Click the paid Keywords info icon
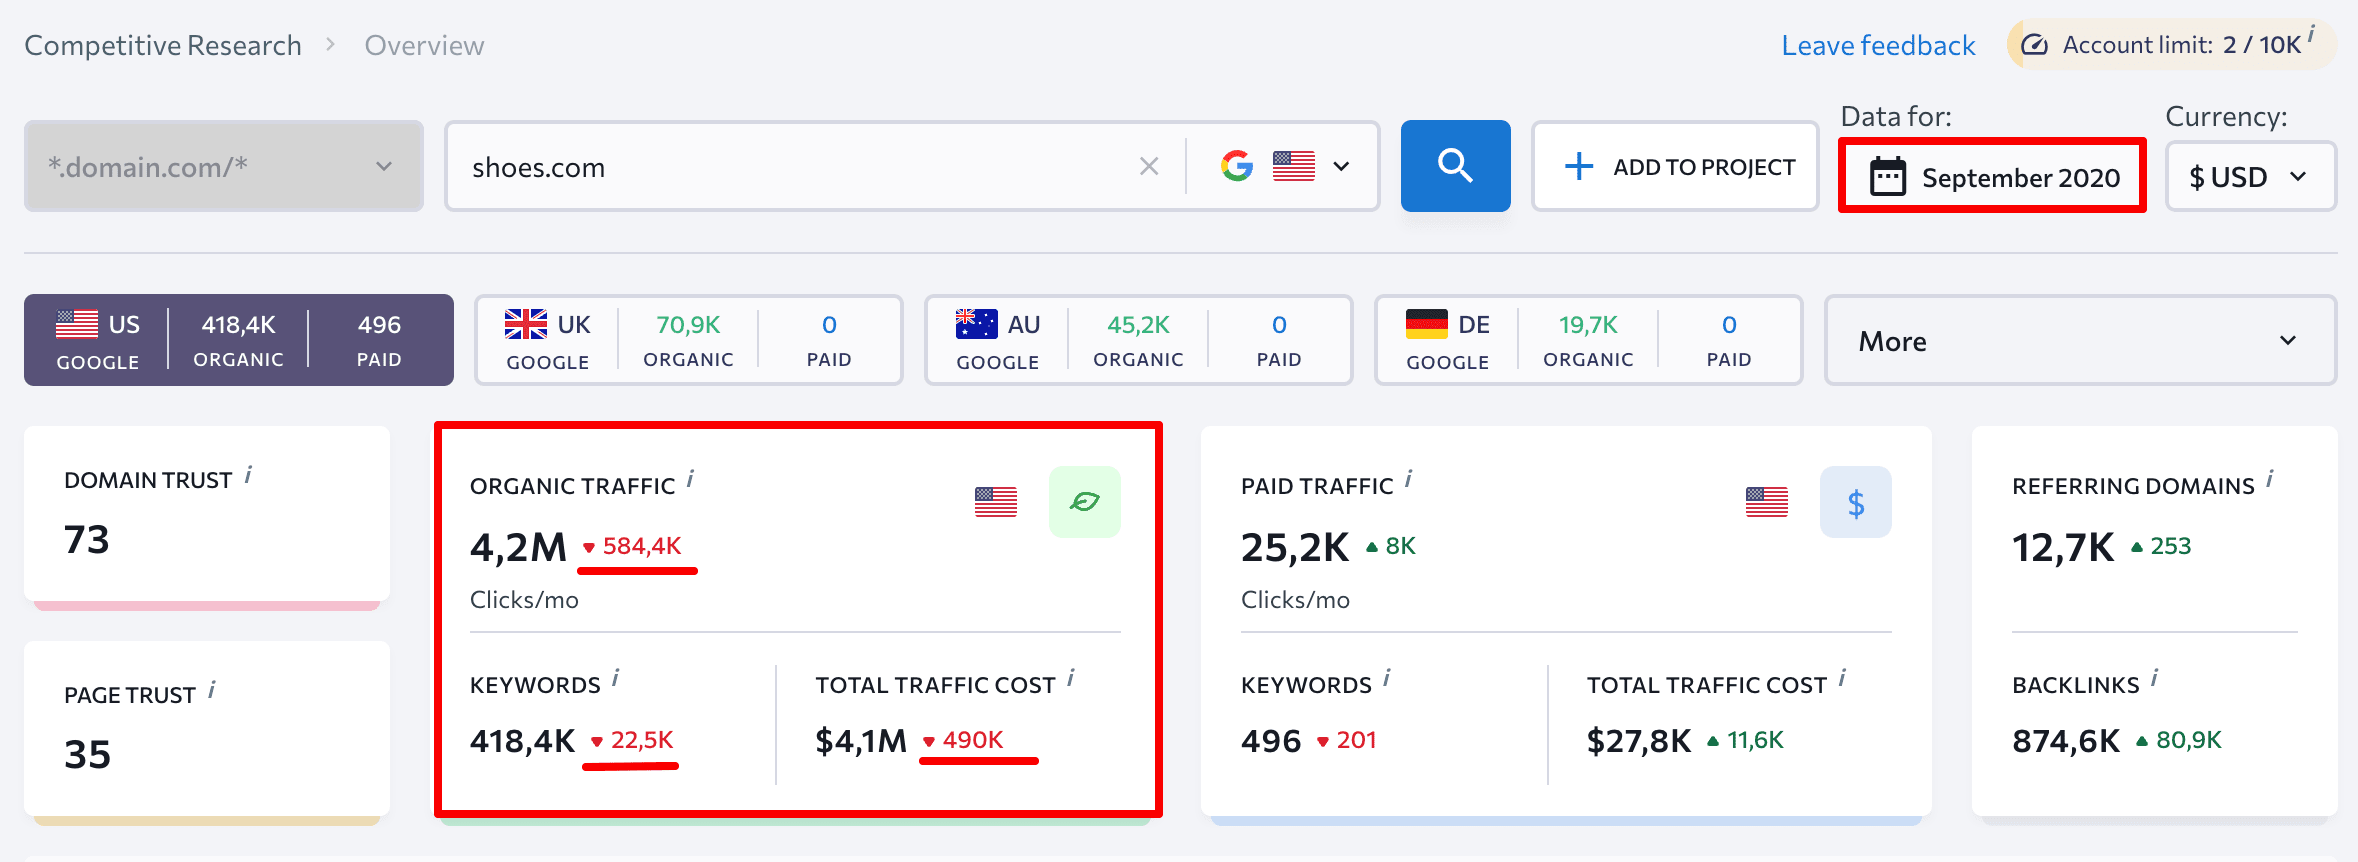This screenshot has width=2358, height=862. pyautogui.click(x=1387, y=678)
